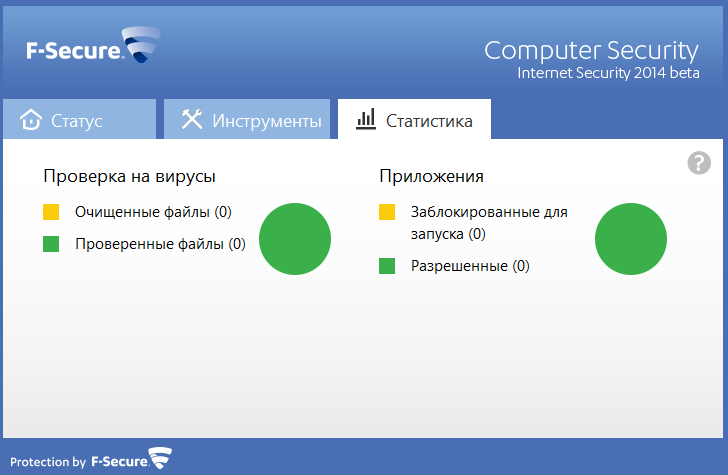Viewport: 728px width, 475px height.
Task: Click the Очищенные файлы (0) label
Action: point(153,212)
